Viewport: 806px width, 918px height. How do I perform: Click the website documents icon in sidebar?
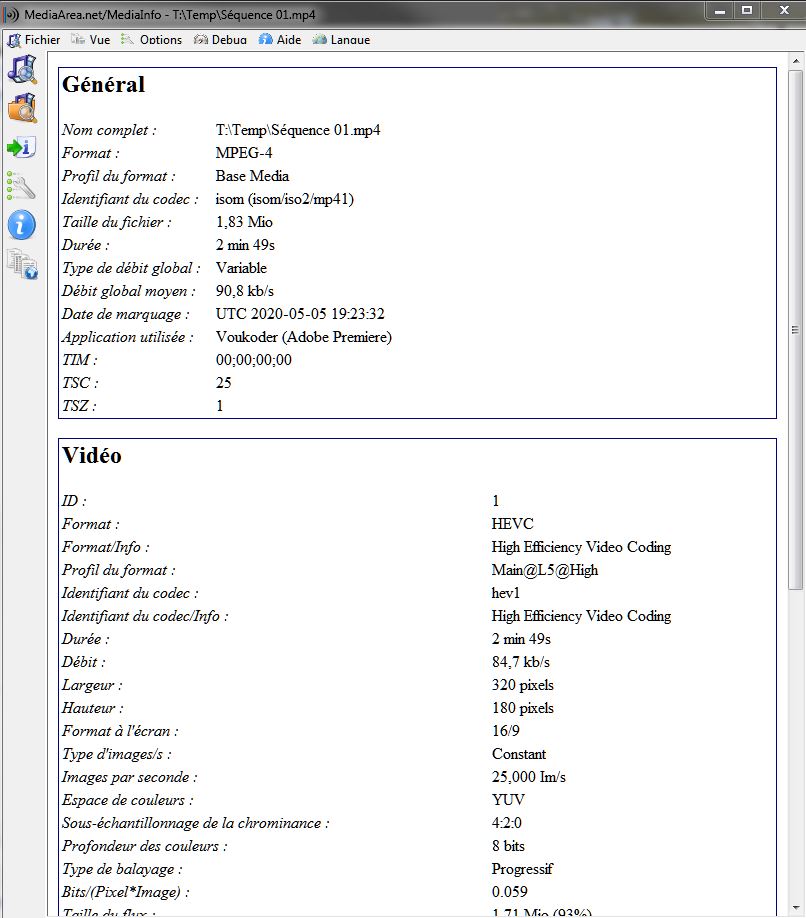(x=22, y=264)
